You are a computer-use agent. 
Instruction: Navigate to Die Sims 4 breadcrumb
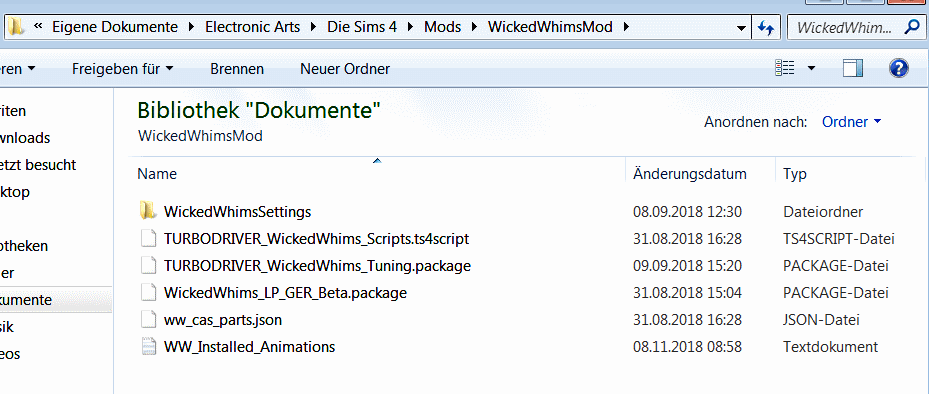coord(362,27)
